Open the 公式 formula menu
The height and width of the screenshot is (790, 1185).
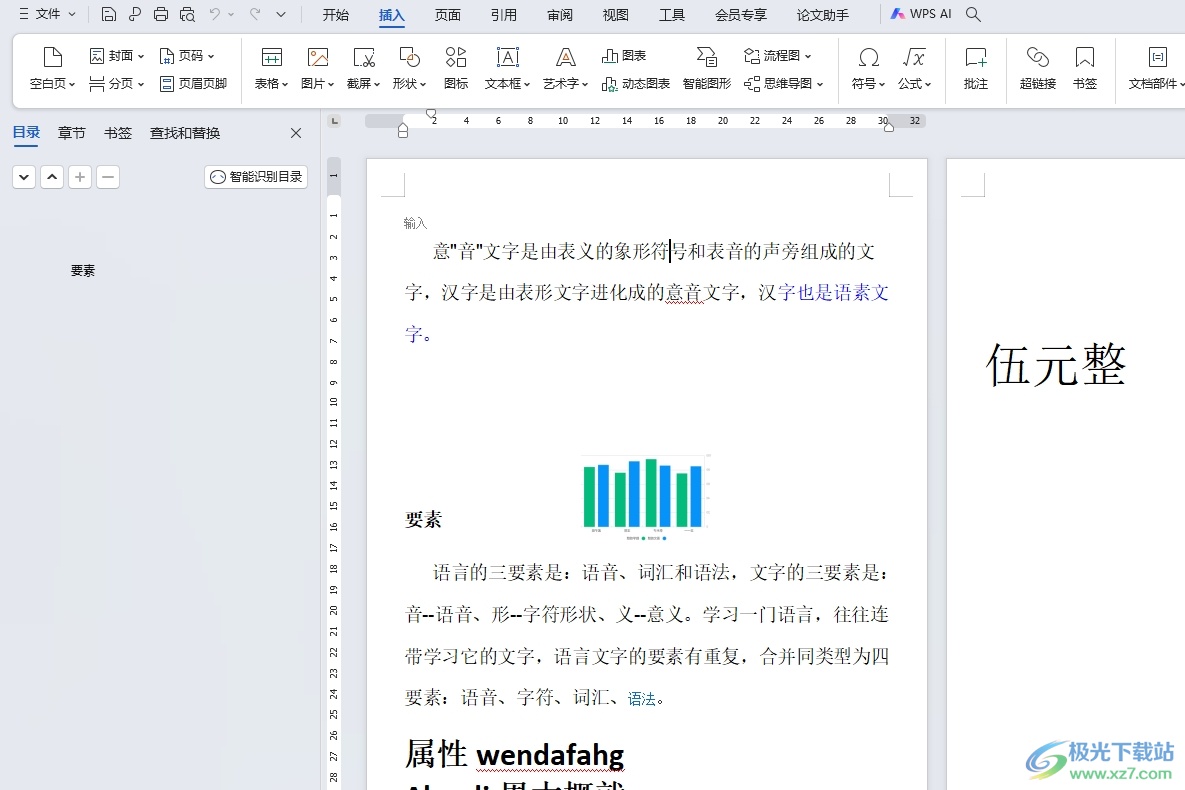914,68
